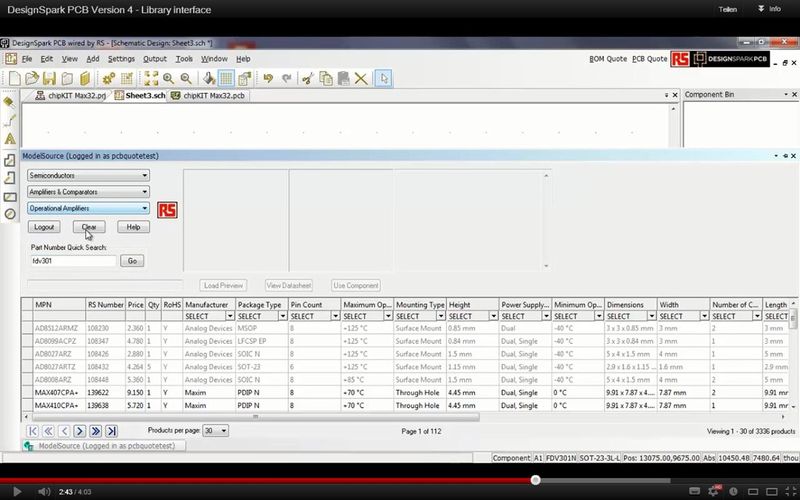This screenshot has width=800, height=500.
Task: Copy selection with the copy icon
Action: (x=326, y=78)
